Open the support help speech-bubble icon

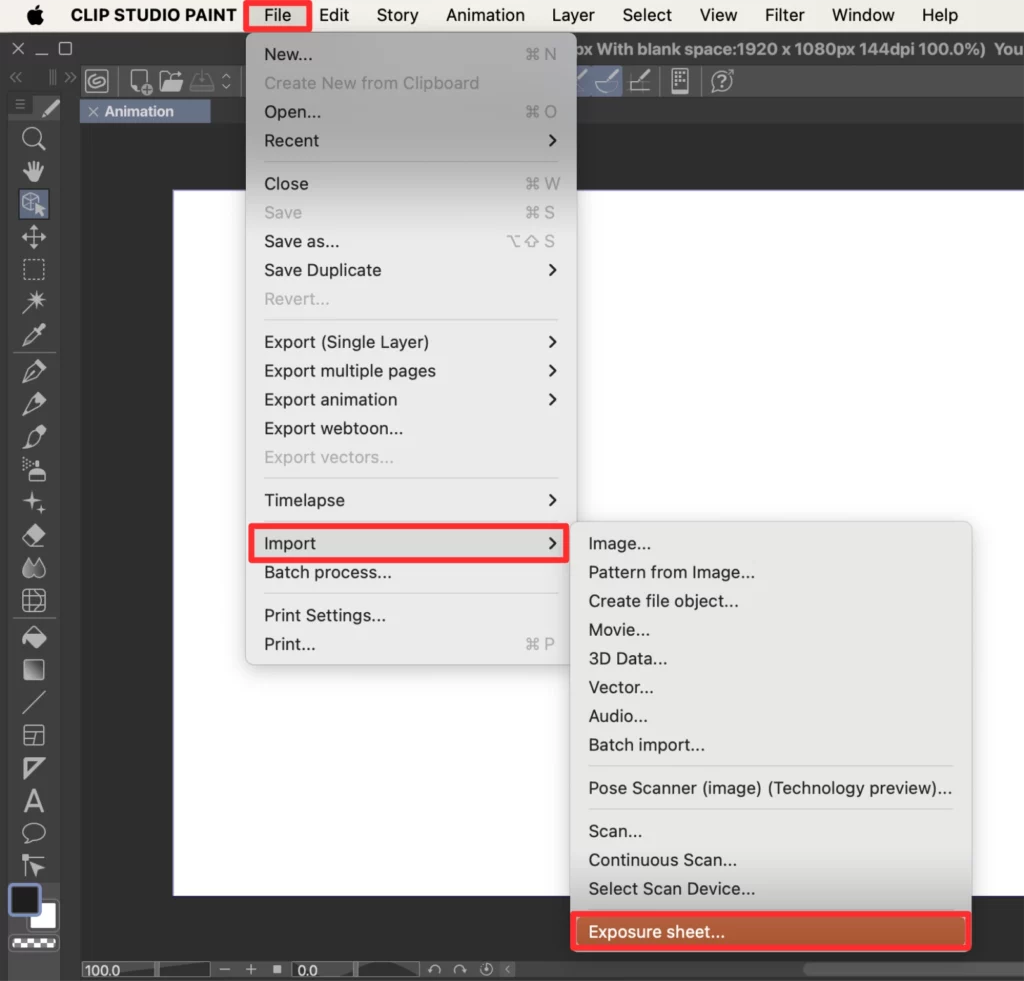tap(722, 81)
